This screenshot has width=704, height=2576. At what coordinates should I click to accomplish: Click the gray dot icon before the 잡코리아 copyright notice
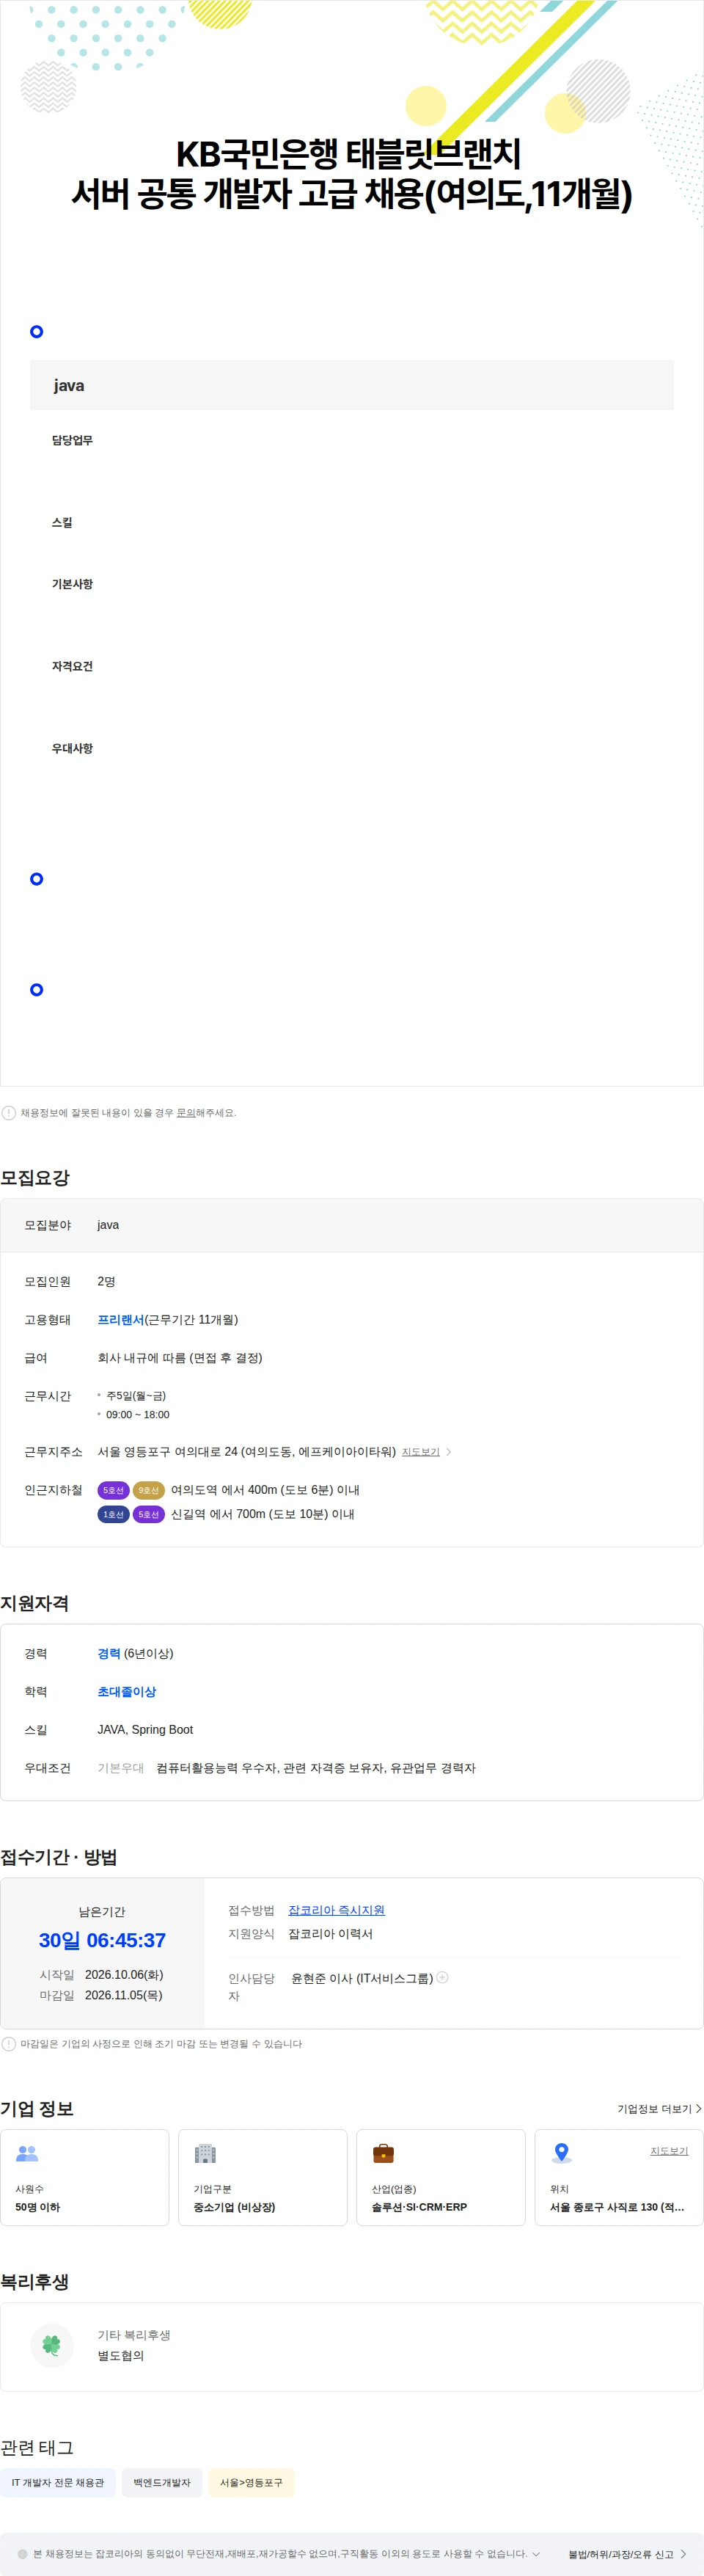tap(22, 2554)
